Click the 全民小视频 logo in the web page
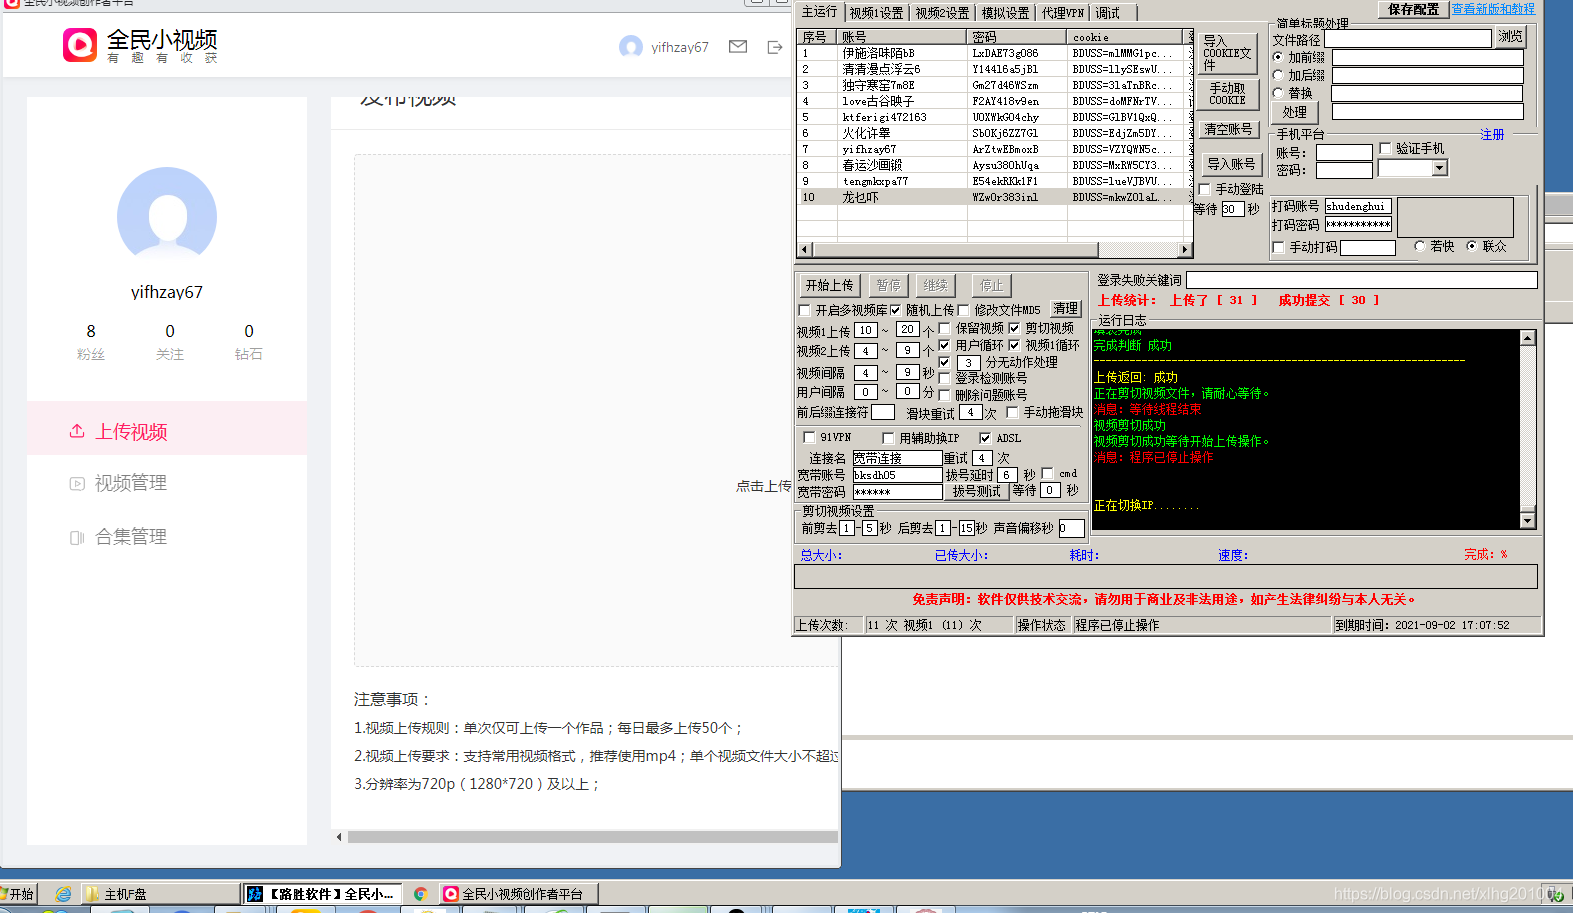The width and height of the screenshot is (1573, 913). coord(140,45)
